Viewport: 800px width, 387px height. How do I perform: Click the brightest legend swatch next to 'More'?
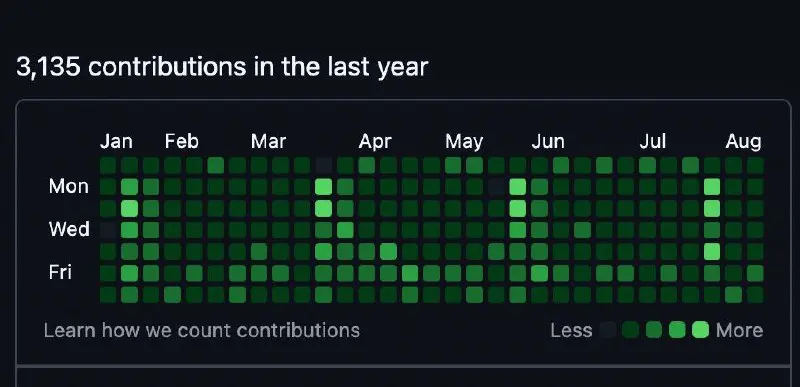(701, 330)
